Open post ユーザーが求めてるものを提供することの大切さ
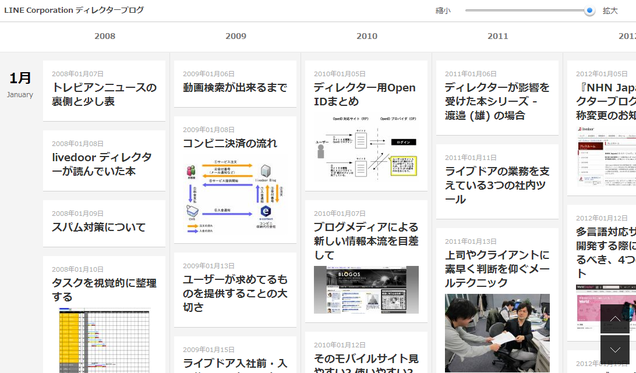The image size is (636, 373). pyautogui.click(x=235, y=294)
